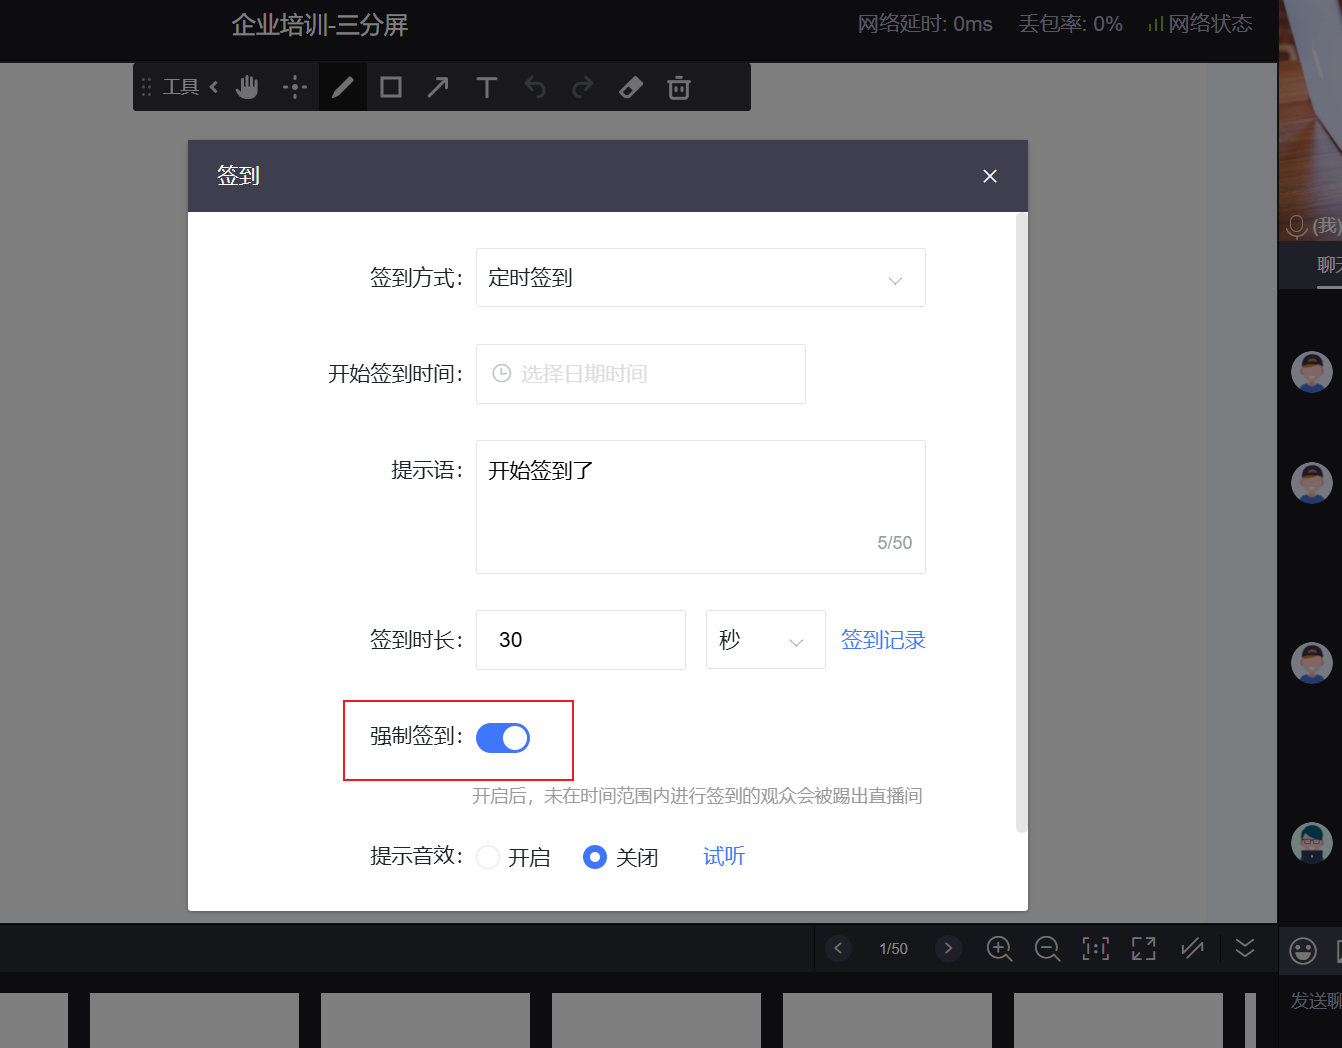Image resolution: width=1342 pixels, height=1048 pixels.
Task: Select the laser pointer move tool
Action: (295, 87)
